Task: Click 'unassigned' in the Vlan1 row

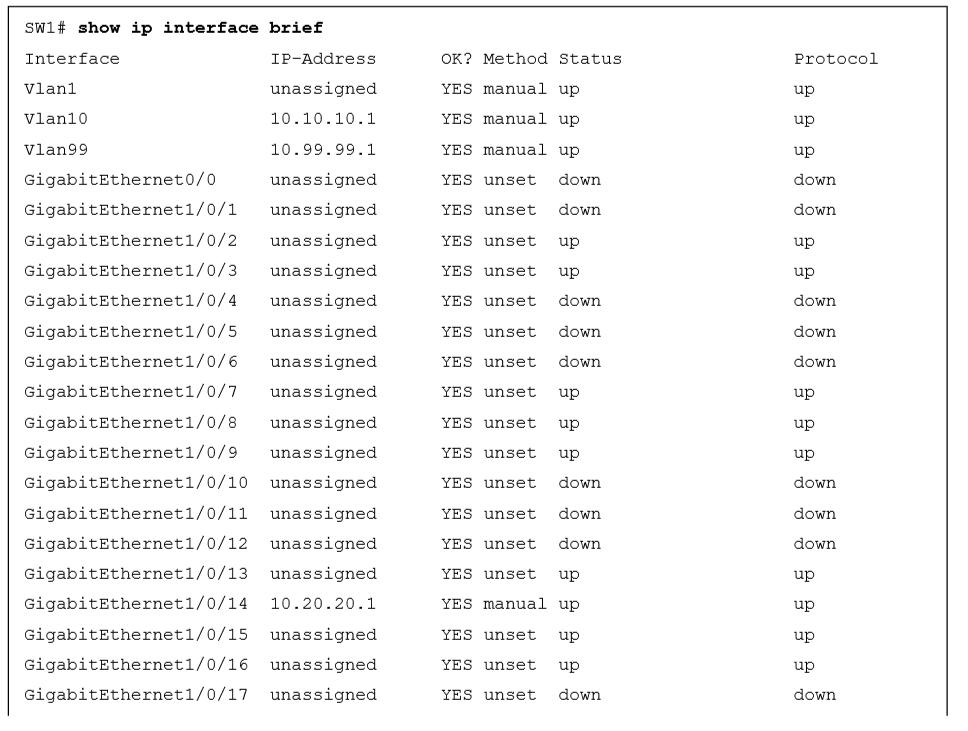Action: coord(323,90)
